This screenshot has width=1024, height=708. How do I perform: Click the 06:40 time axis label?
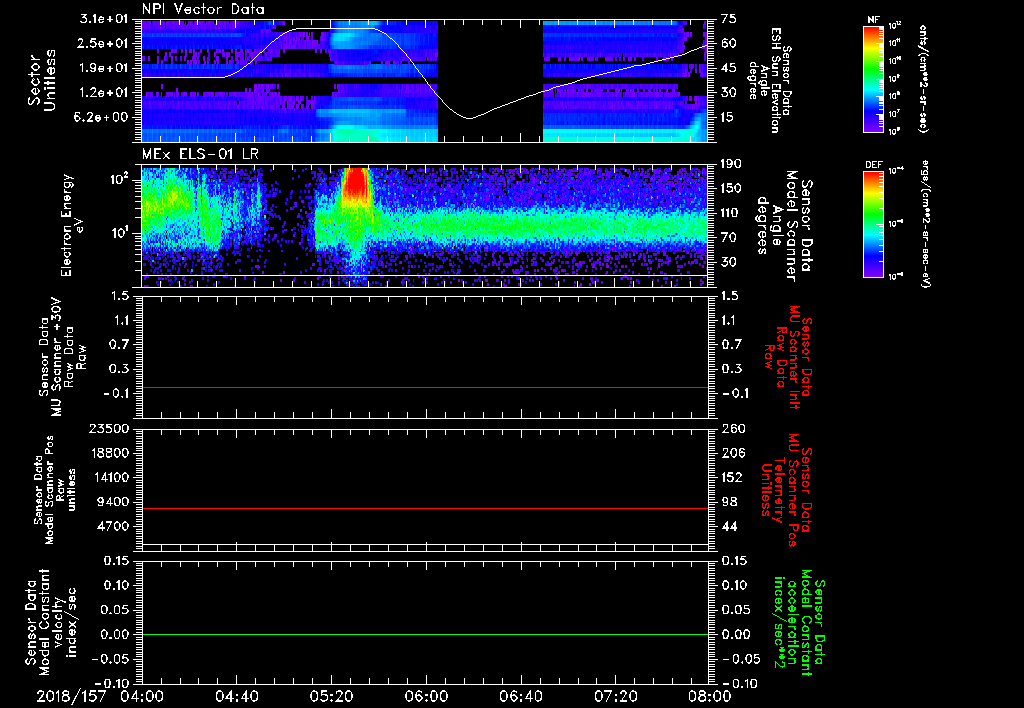(520, 697)
